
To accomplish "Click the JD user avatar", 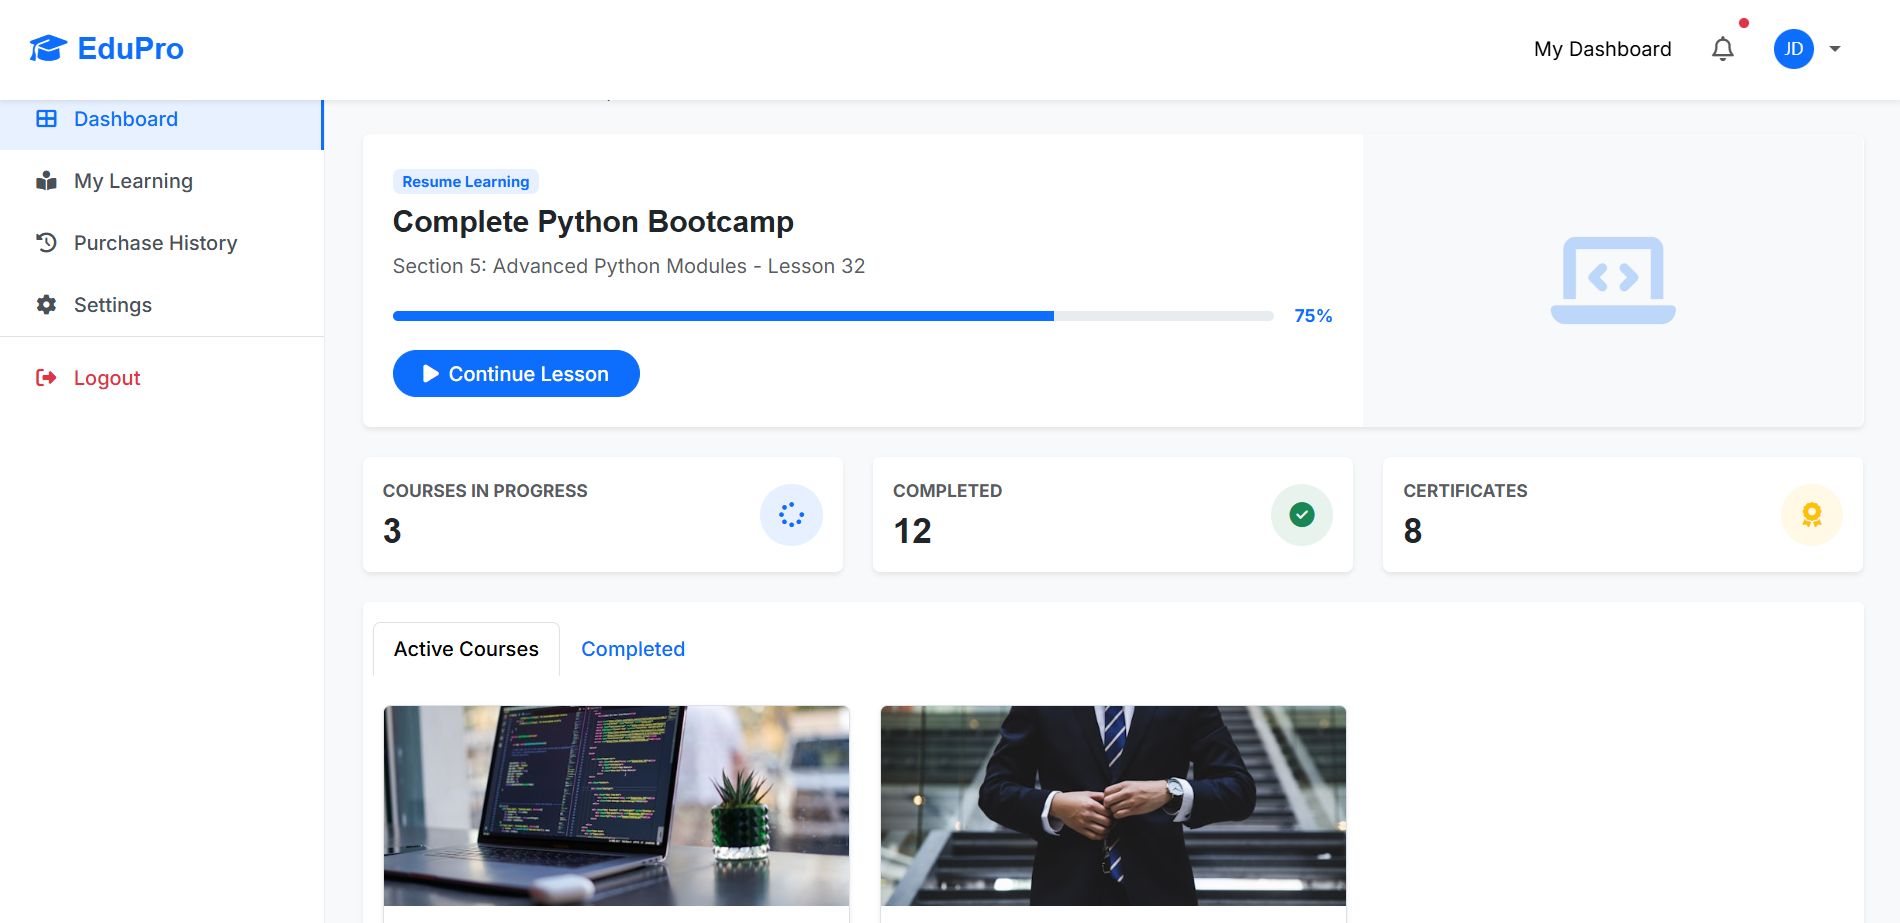I will coord(1793,49).
